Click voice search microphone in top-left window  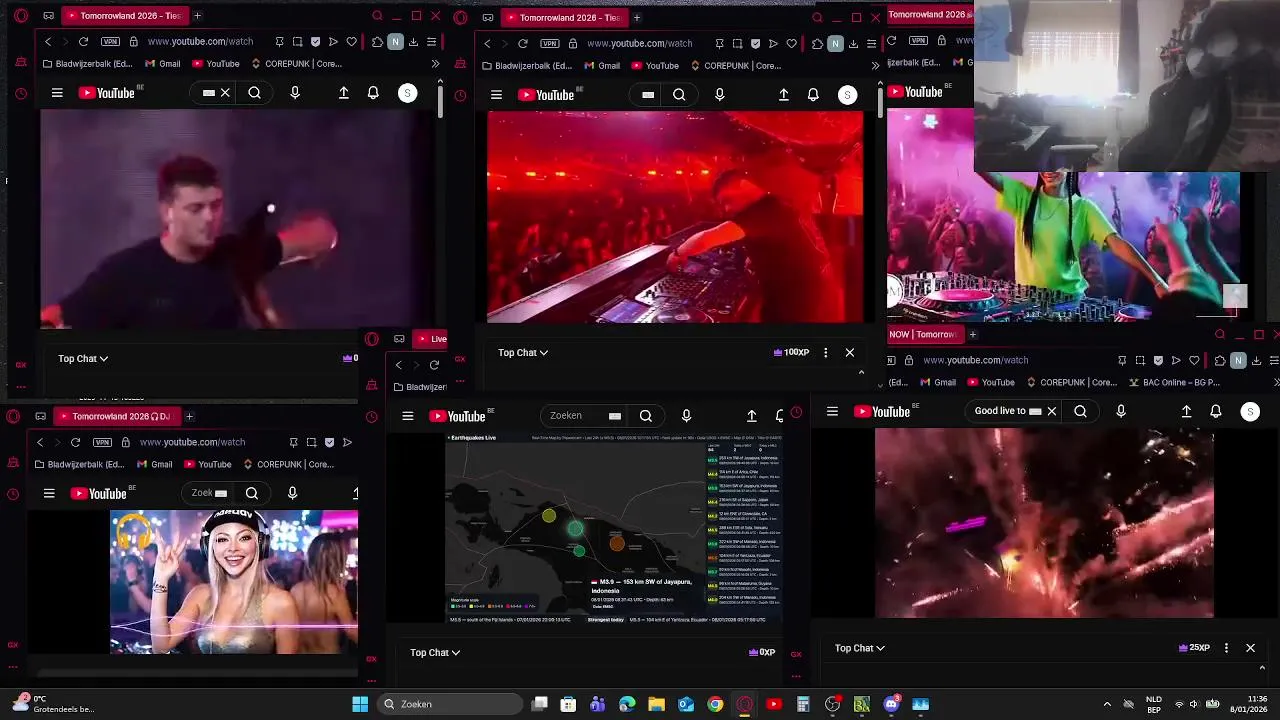tap(295, 93)
